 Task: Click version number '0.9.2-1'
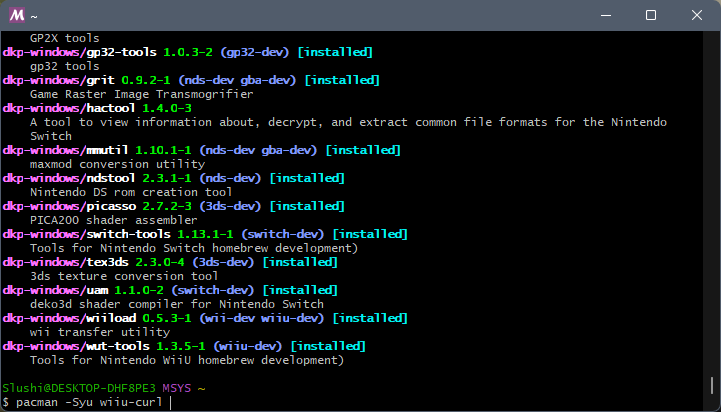coord(146,80)
